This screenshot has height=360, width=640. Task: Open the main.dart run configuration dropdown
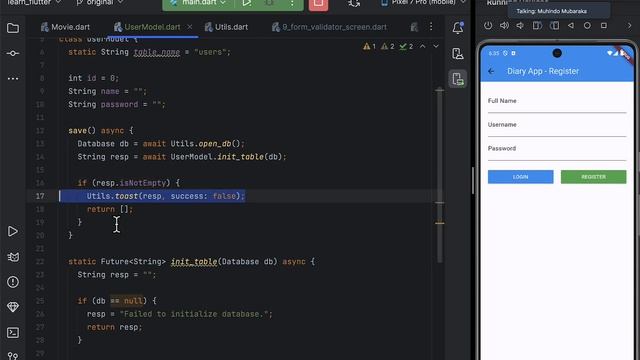(x=199, y=2)
